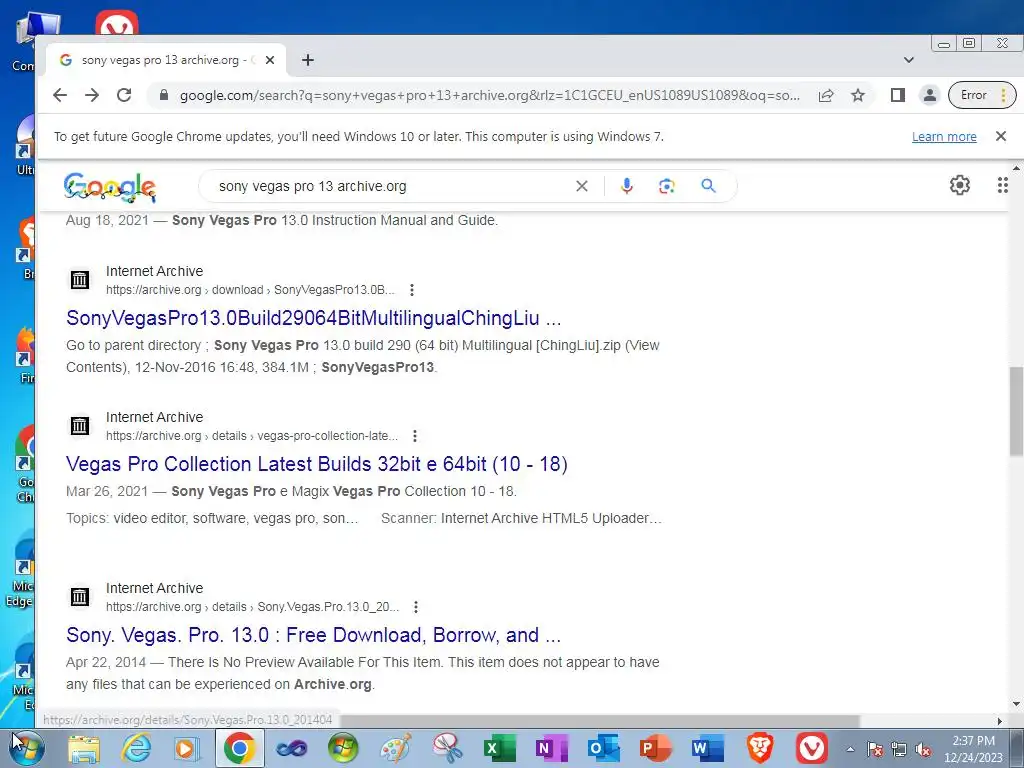Open Windows Media Player from the taskbar
Screen dimensions: 1024x768
click(x=187, y=749)
